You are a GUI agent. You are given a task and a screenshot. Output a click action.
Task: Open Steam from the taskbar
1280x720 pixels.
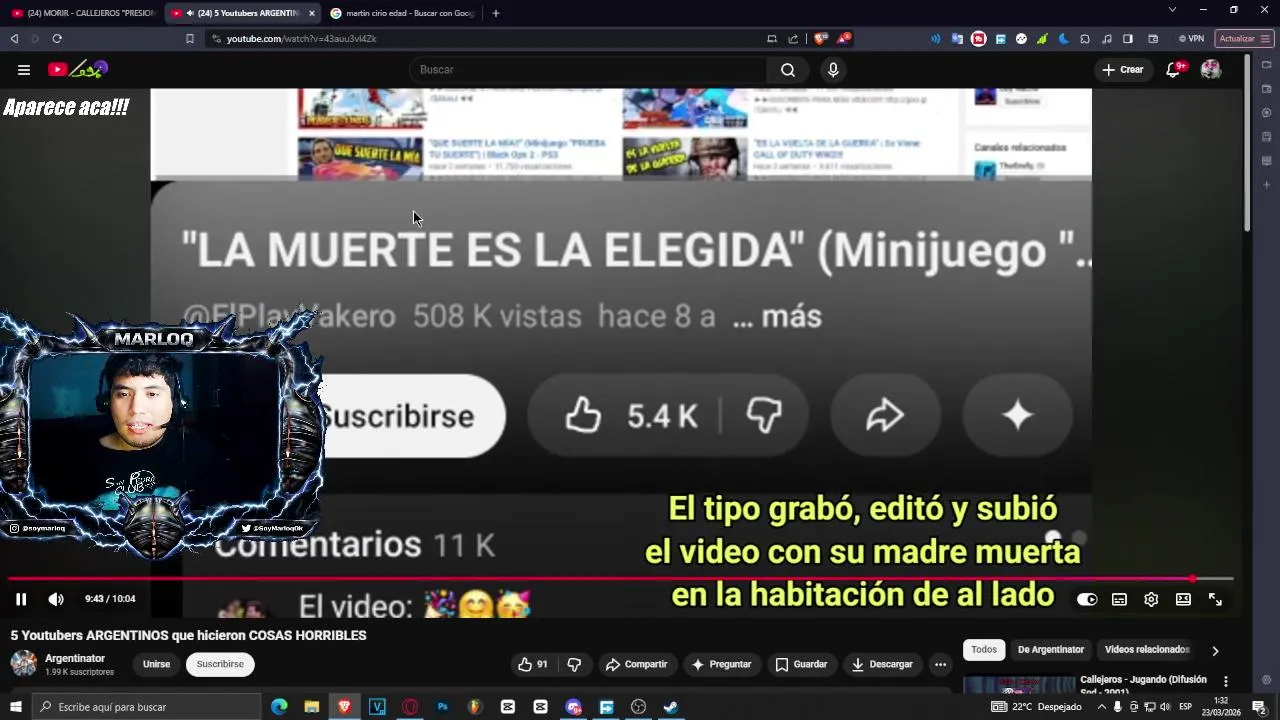(671, 707)
